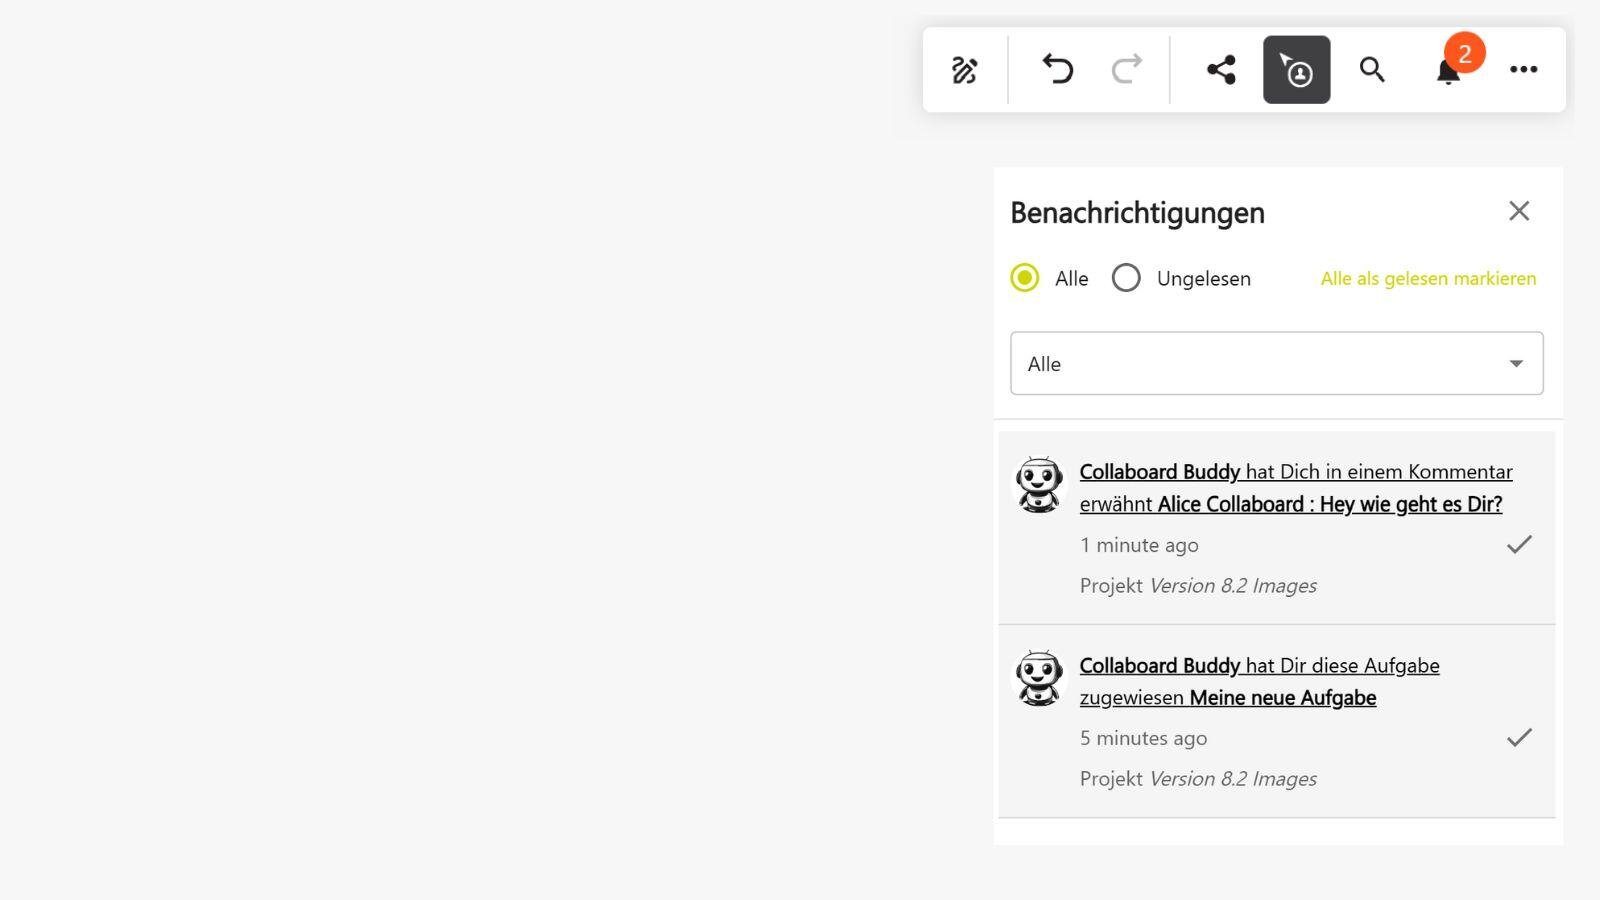Open the search function
Image resolution: width=1600 pixels, height=900 pixels.
(x=1371, y=69)
